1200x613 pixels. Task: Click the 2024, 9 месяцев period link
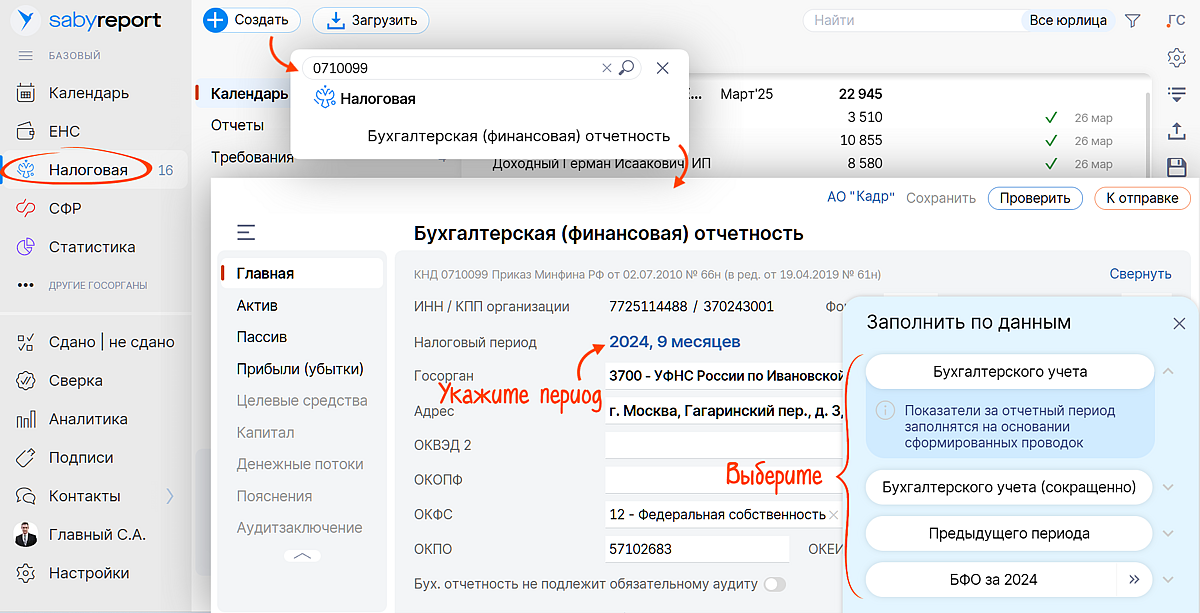[x=675, y=342]
